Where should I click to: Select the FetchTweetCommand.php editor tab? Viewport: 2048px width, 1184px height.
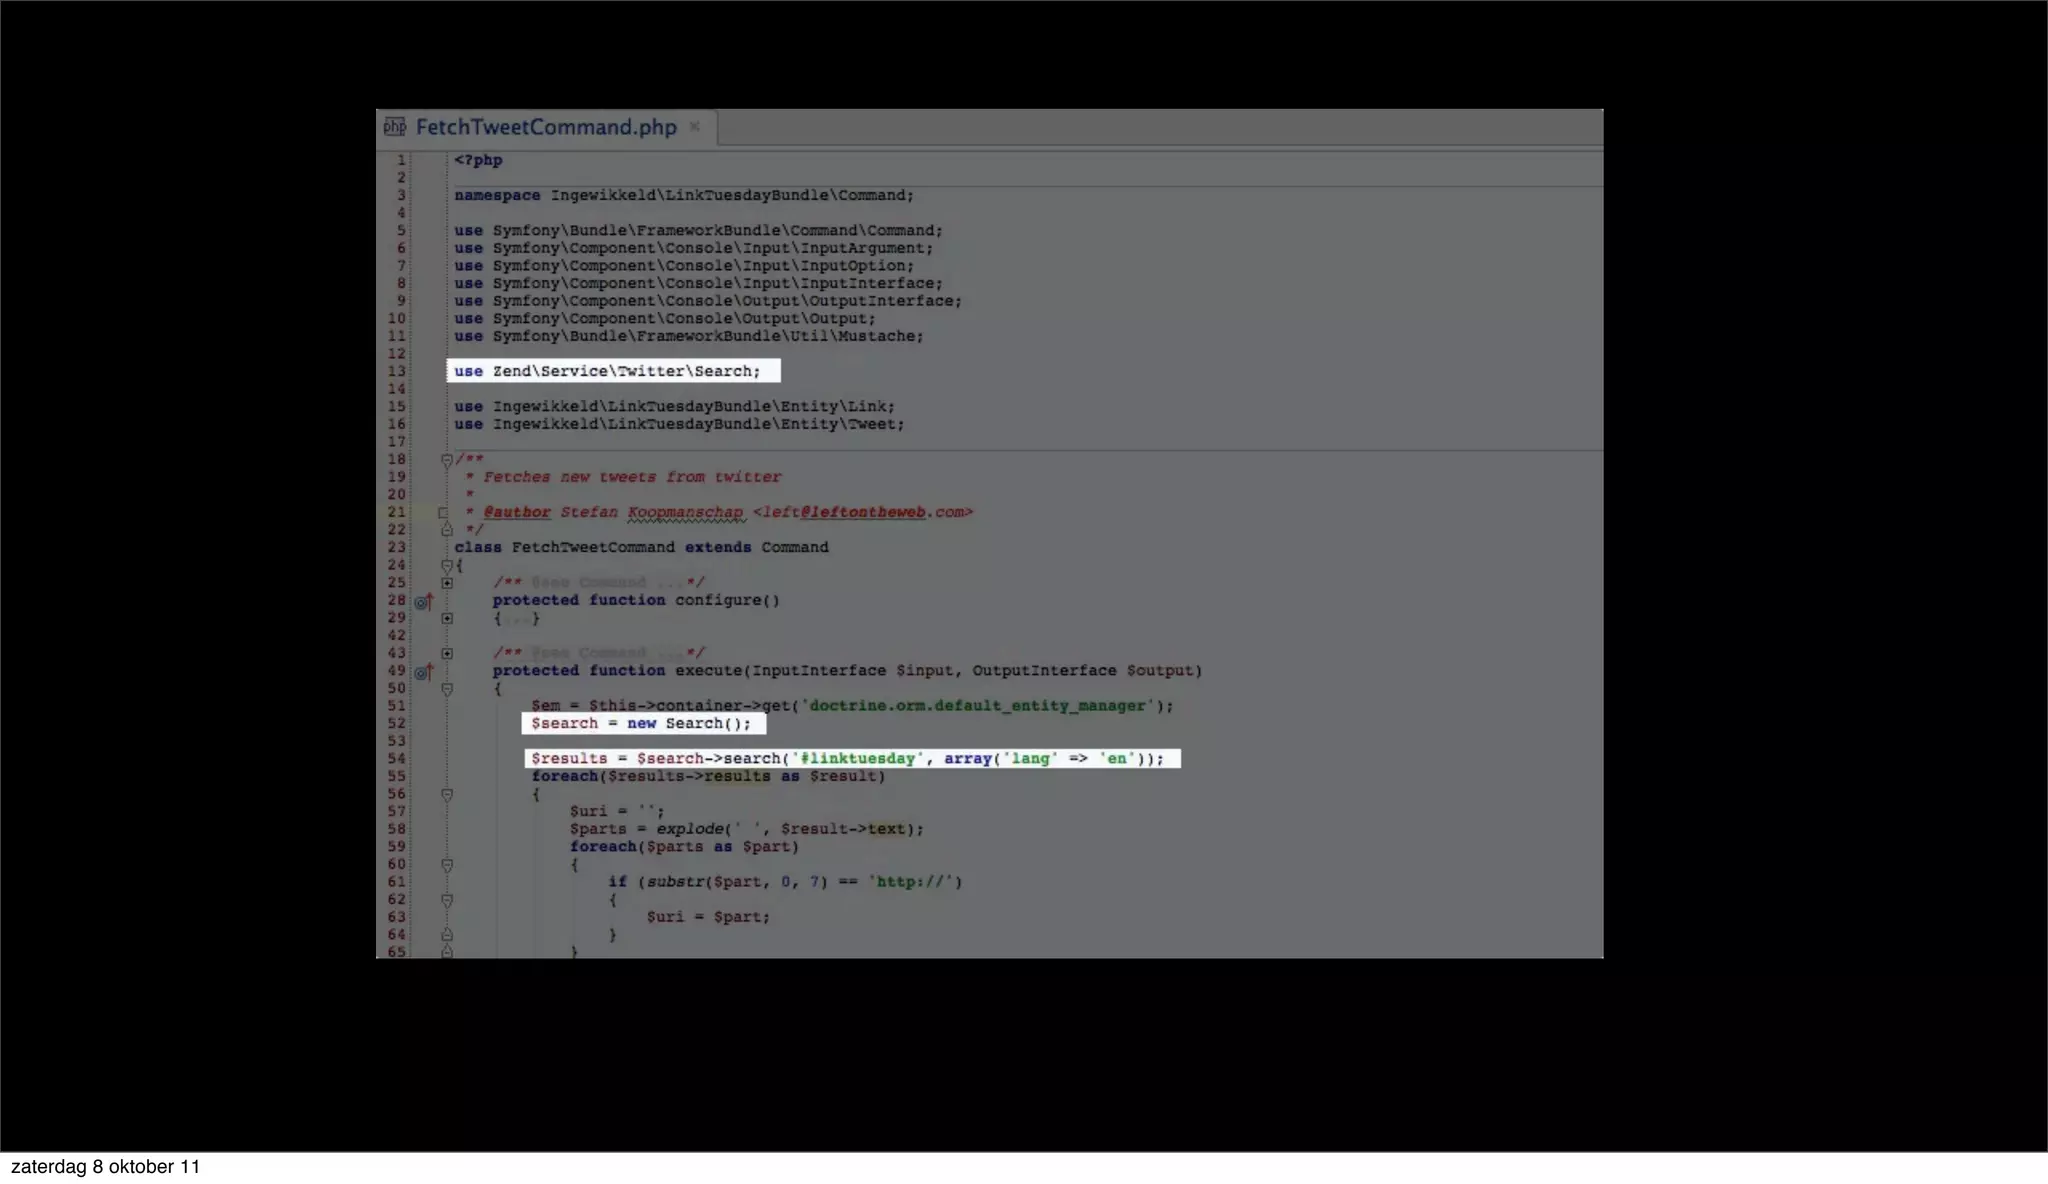(x=546, y=127)
